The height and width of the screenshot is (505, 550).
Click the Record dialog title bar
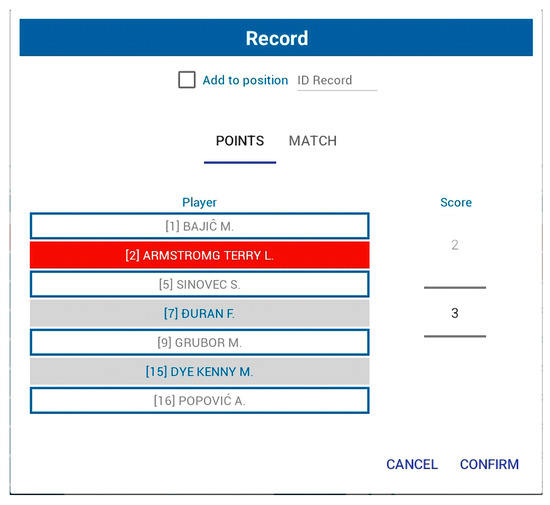tap(276, 38)
